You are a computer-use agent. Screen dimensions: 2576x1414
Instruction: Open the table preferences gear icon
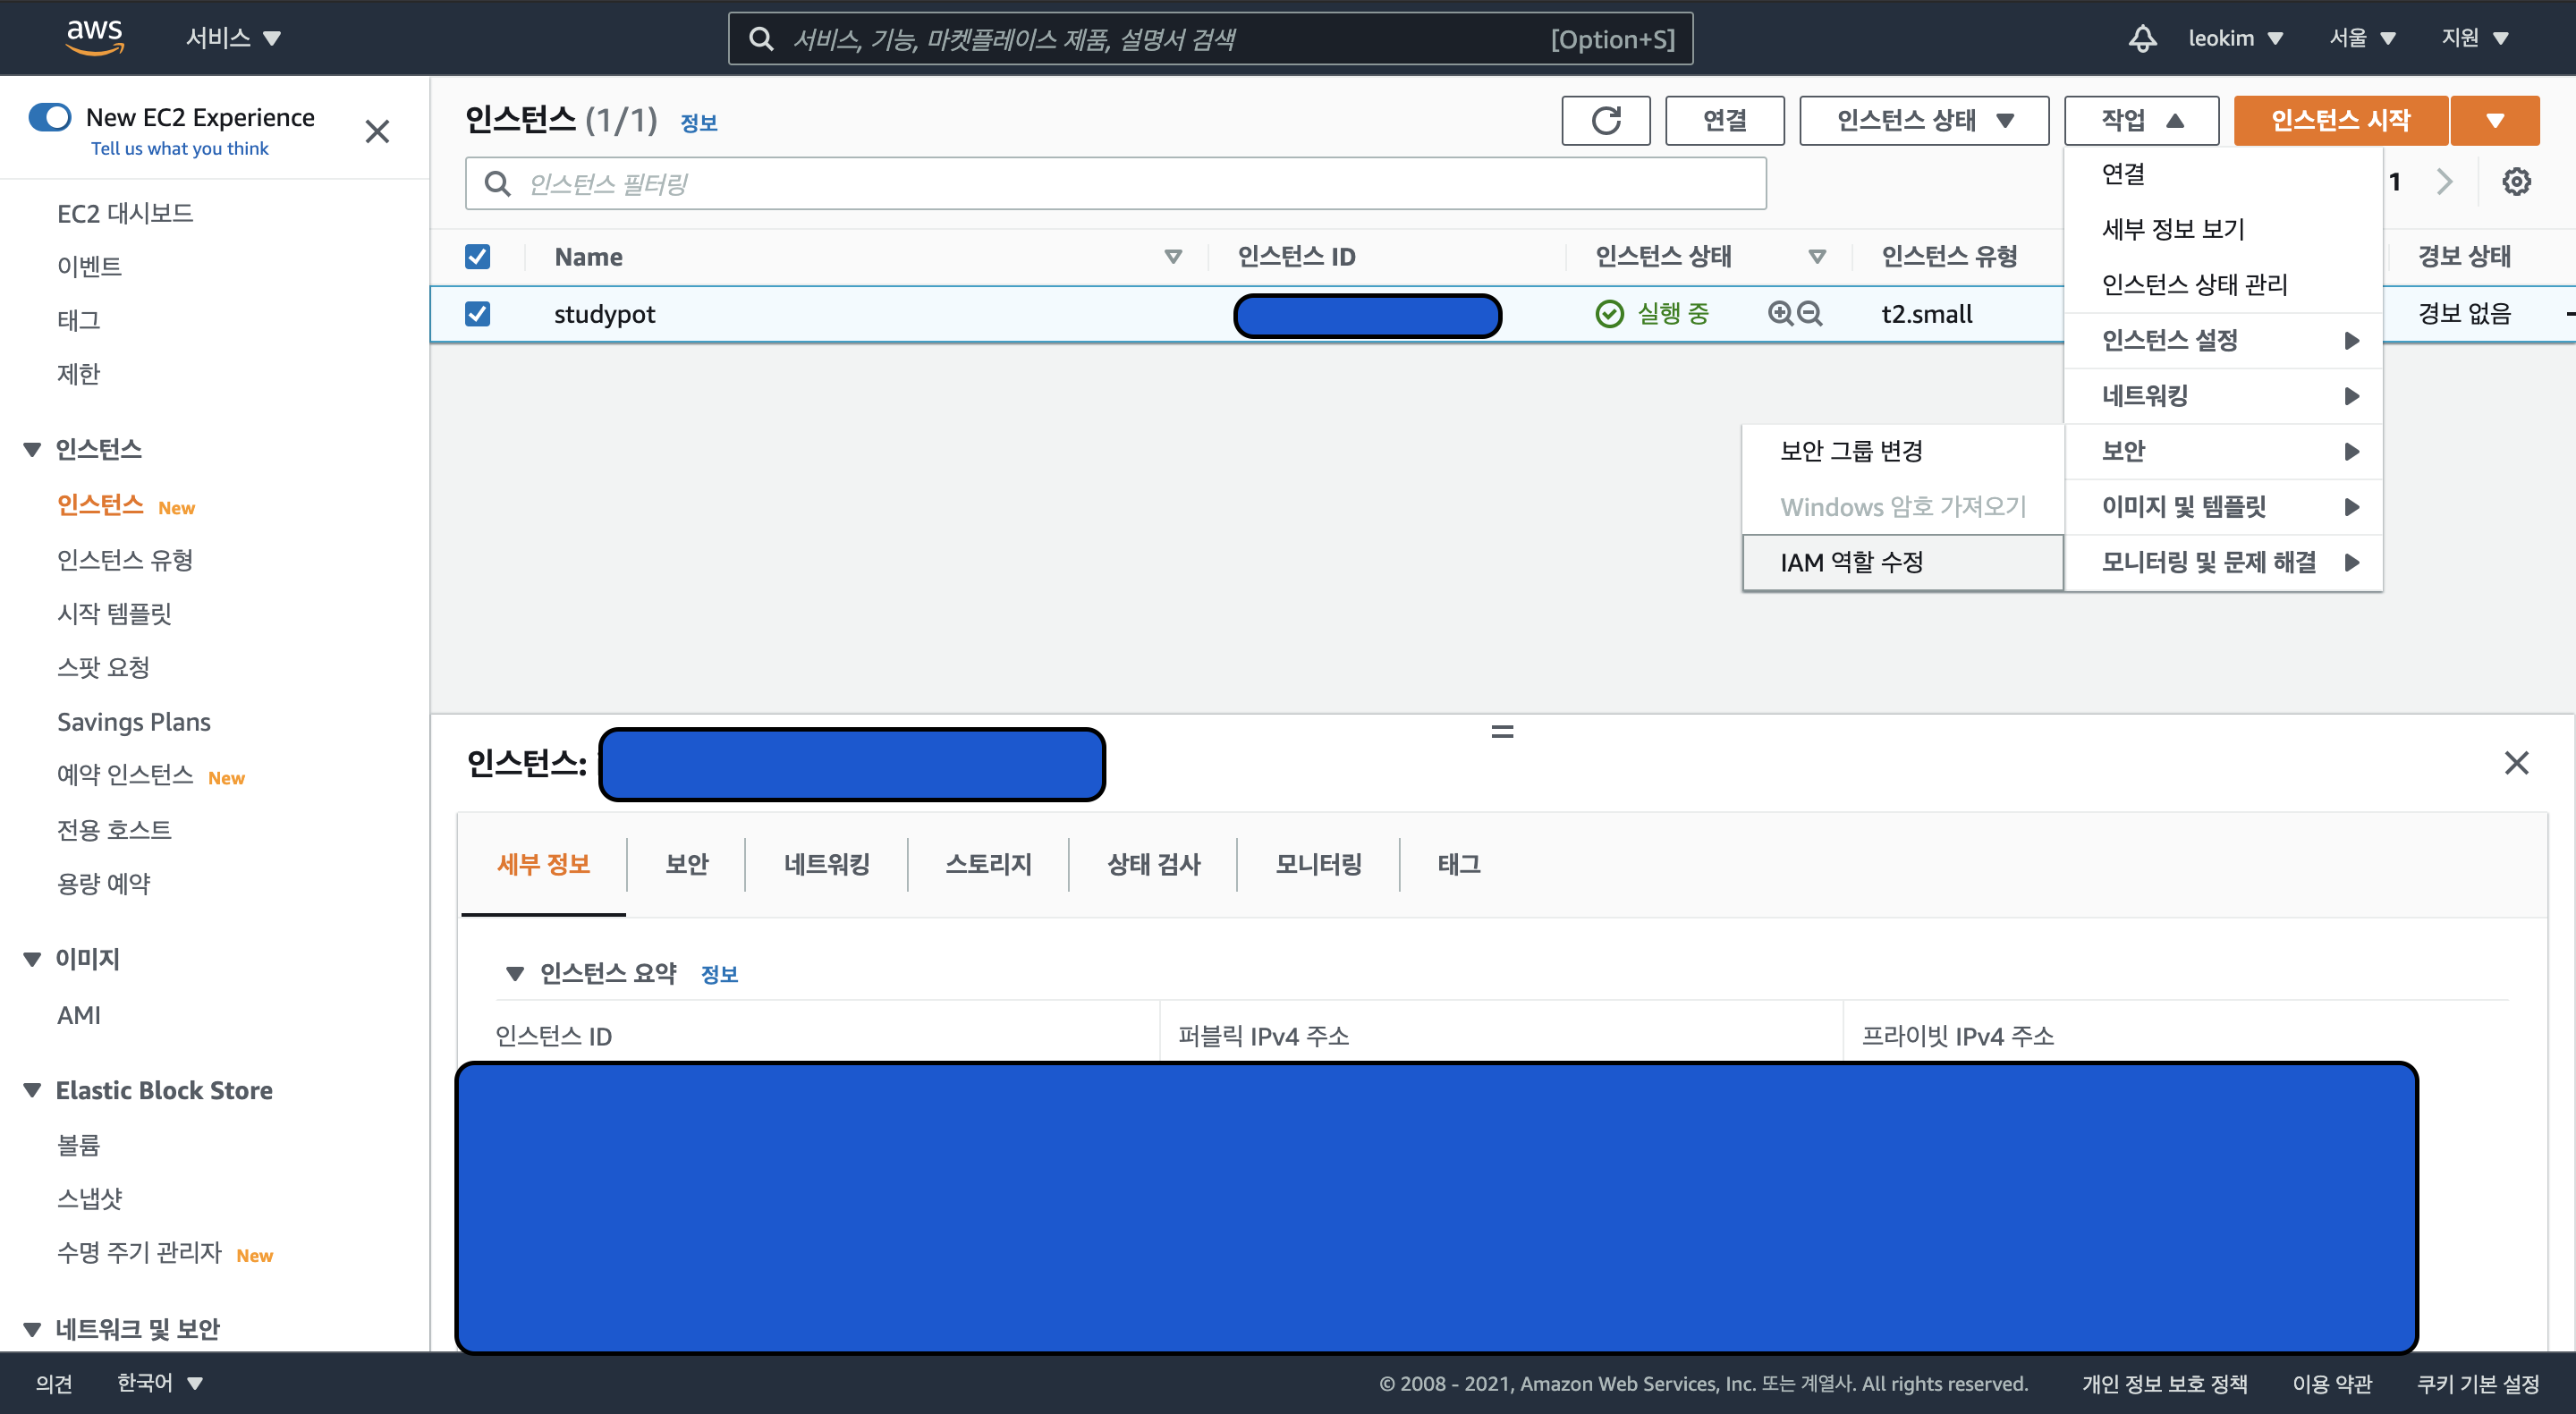tap(2516, 182)
